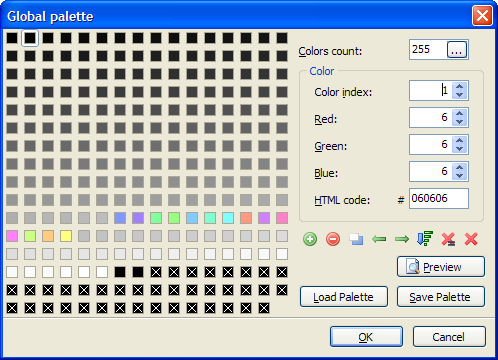Select the first solid black swatch after whites
The height and width of the screenshot is (360, 498).
click(x=120, y=272)
